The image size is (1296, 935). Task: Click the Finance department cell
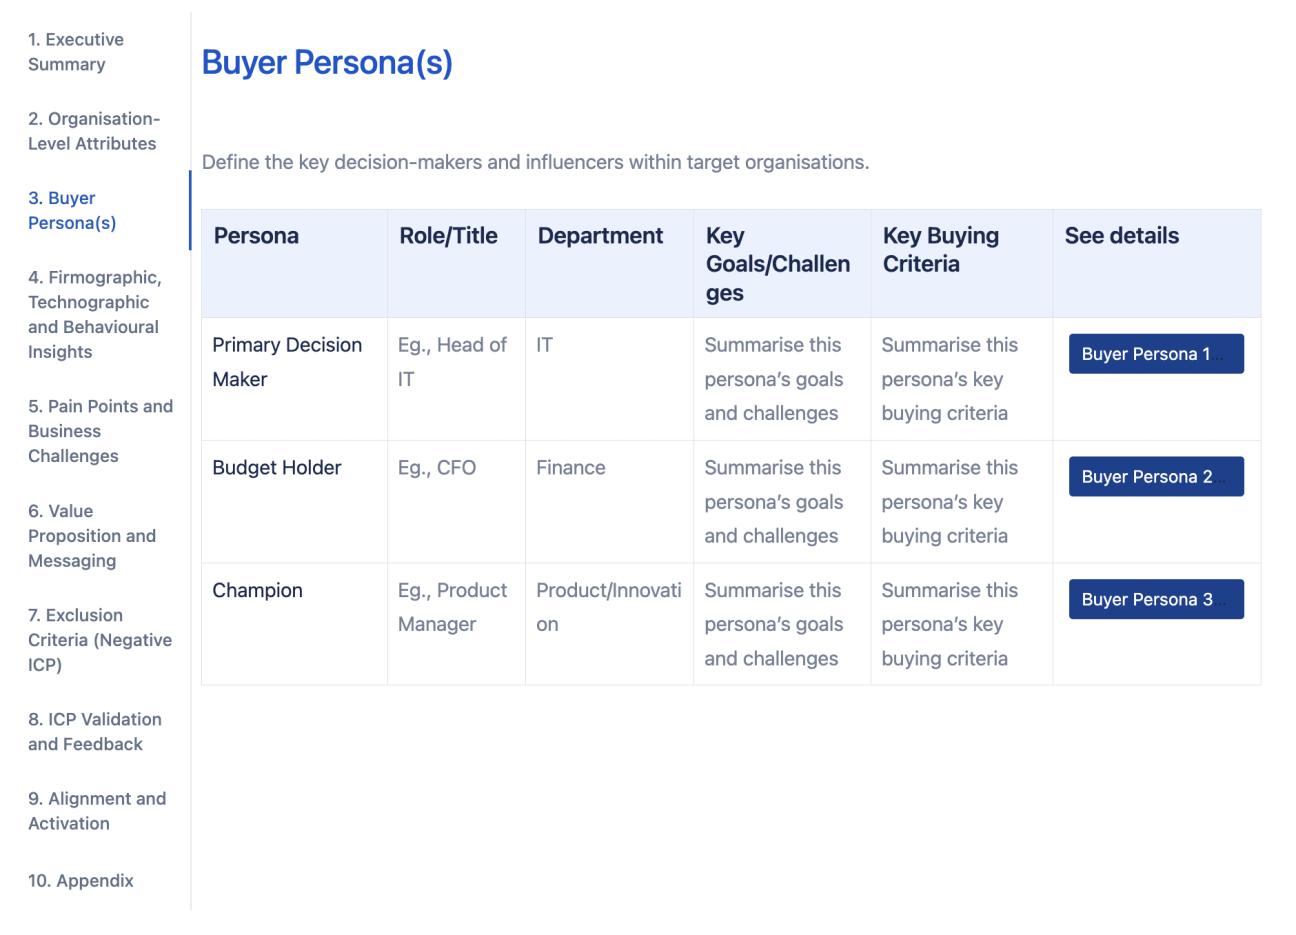coord(572,467)
